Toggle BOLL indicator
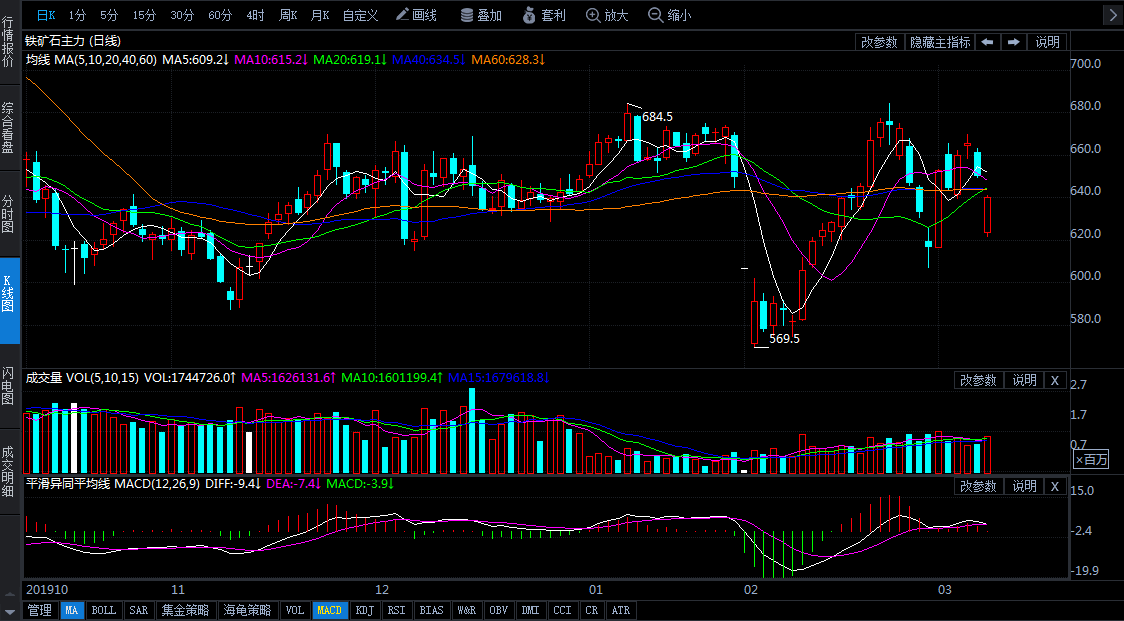The height and width of the screenshot is (621, 1124). [x=103, y=610]
